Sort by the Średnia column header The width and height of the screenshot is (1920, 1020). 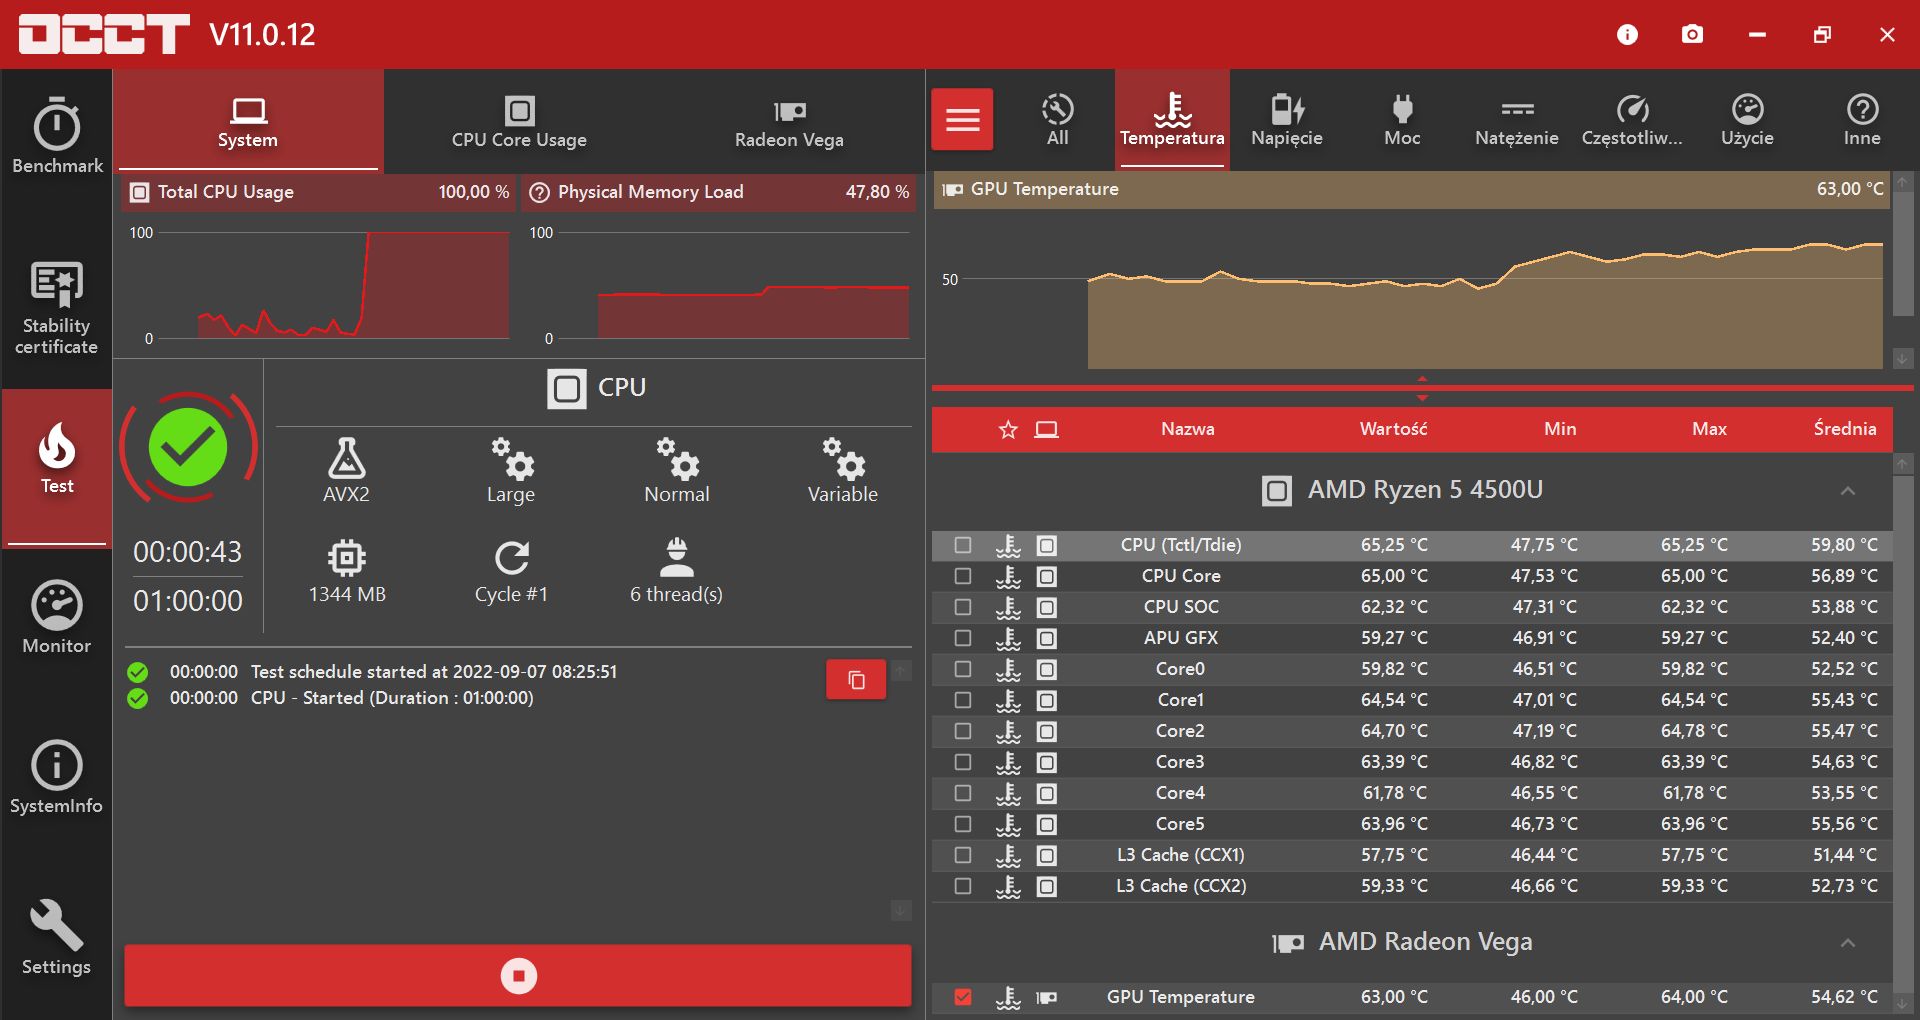(1845, 429)
